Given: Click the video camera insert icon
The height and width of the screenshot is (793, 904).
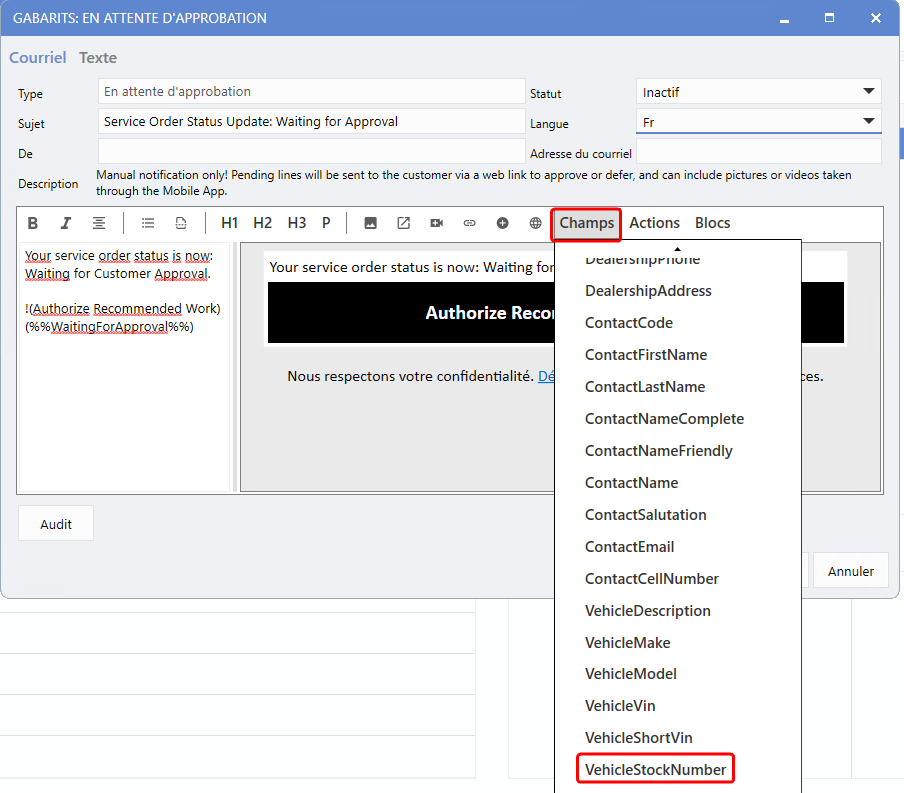Looking at the screenshot, I should coord(437,223).
